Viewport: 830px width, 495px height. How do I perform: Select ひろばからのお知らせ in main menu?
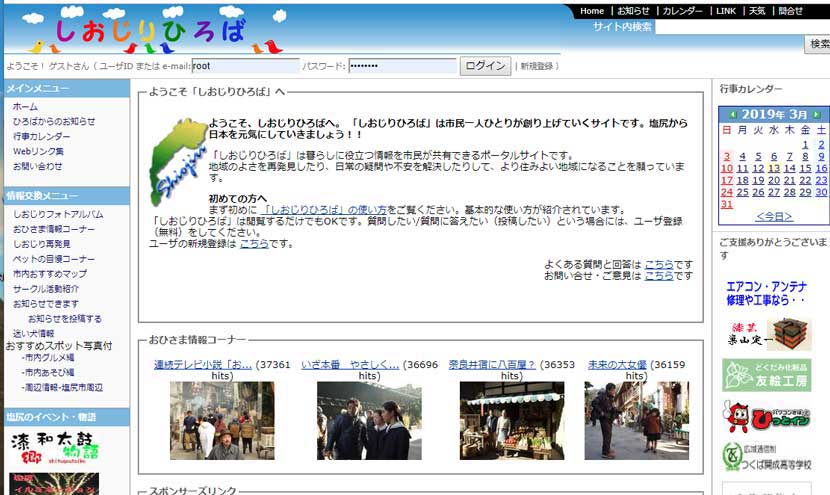[x=54, y=122]
